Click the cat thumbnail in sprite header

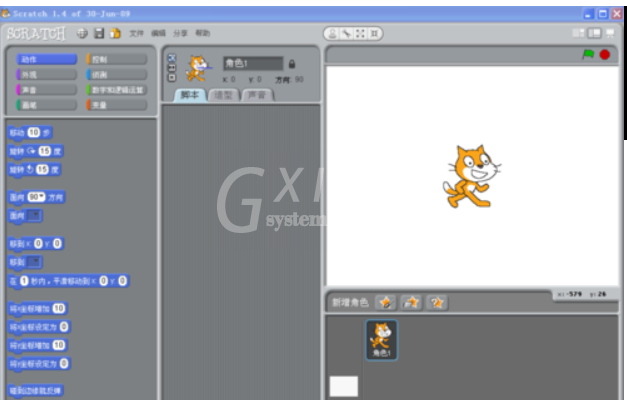[198, 68]
